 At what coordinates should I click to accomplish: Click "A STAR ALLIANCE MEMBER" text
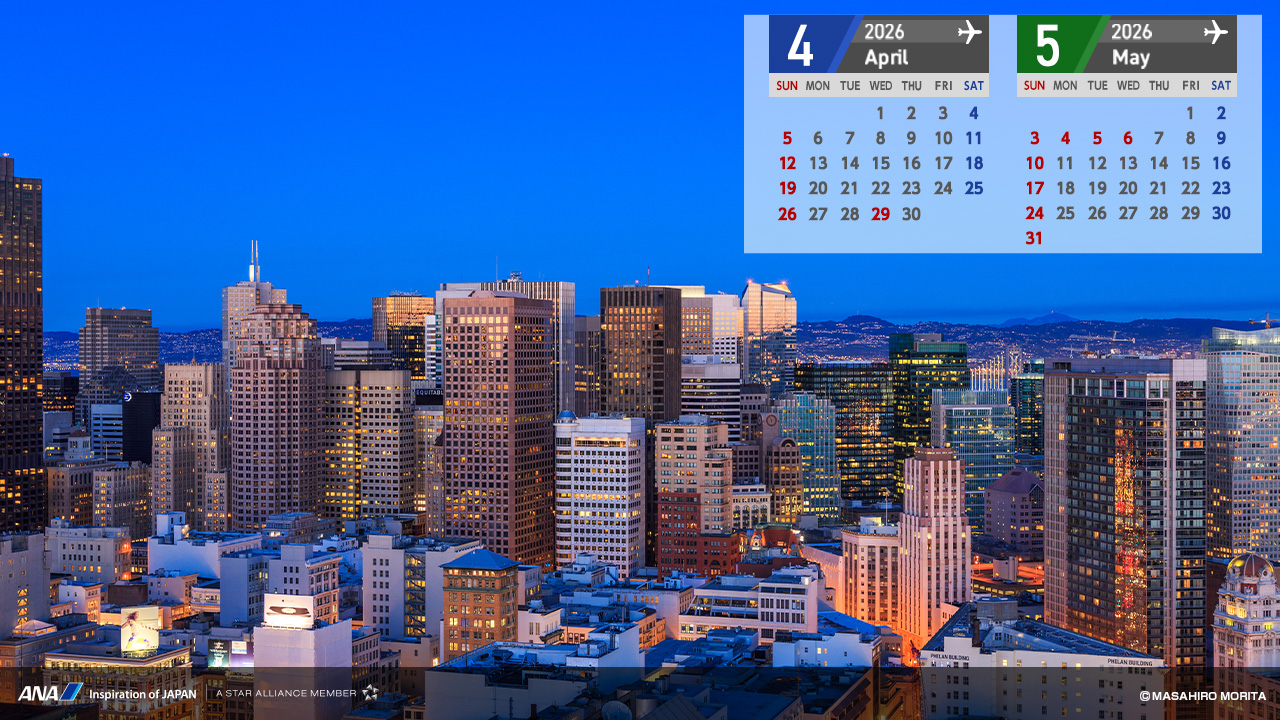tap(286, 693)
